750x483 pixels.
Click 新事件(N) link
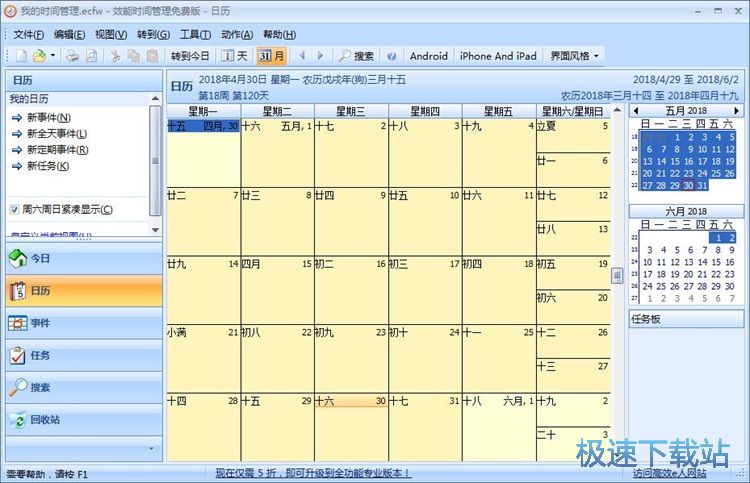[x=49, y=118]
